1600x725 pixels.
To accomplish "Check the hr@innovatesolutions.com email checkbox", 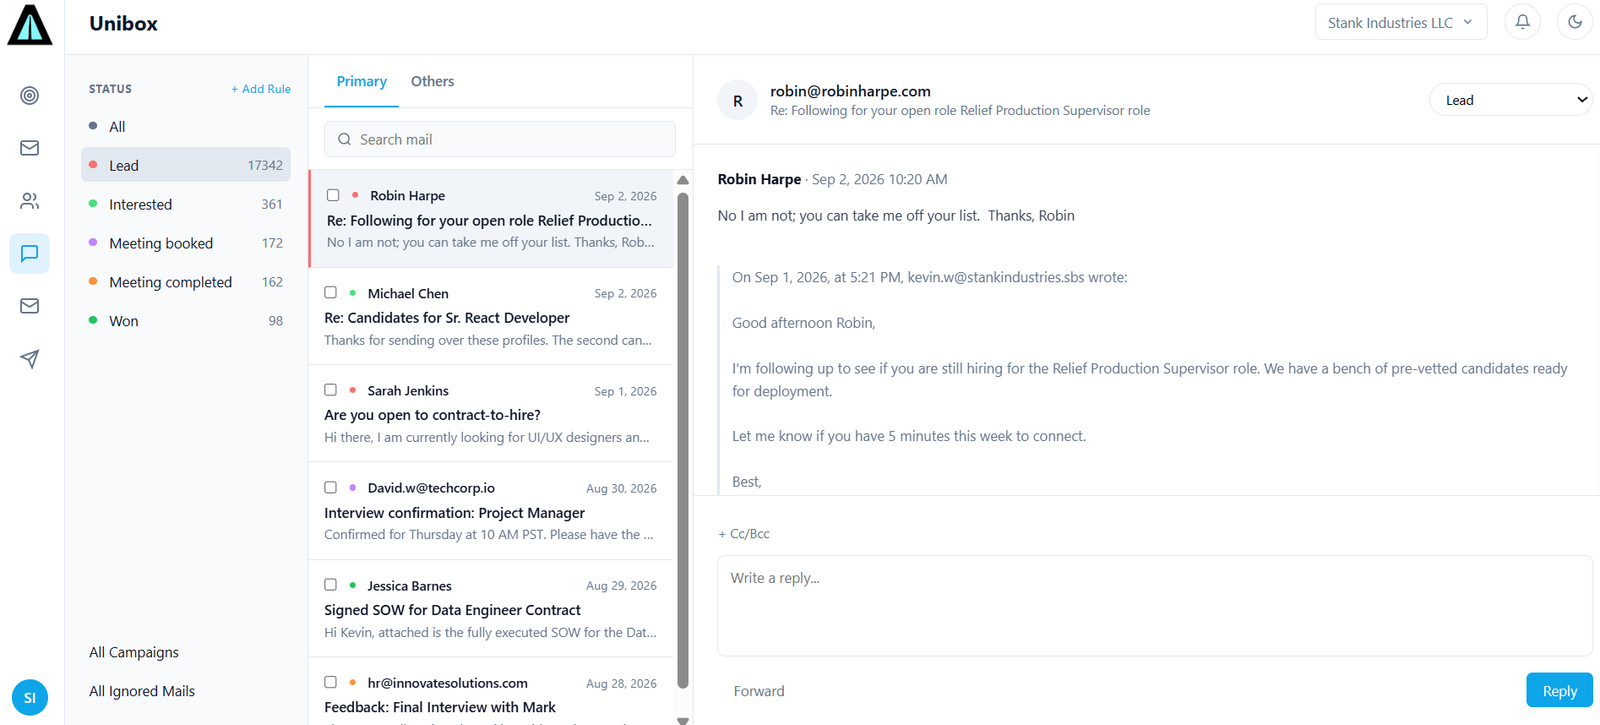I will [x=331, y=682].
